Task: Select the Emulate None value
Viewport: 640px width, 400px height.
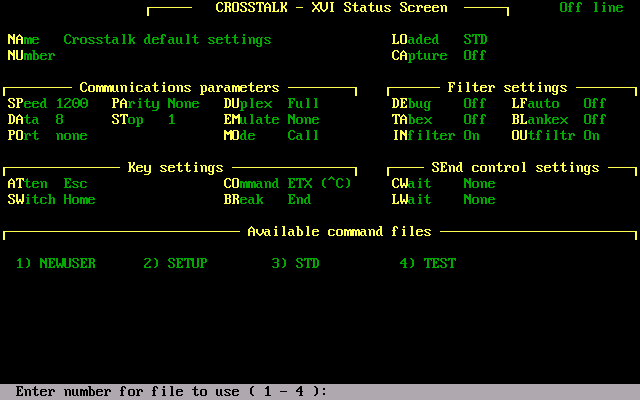Action: 303,120
